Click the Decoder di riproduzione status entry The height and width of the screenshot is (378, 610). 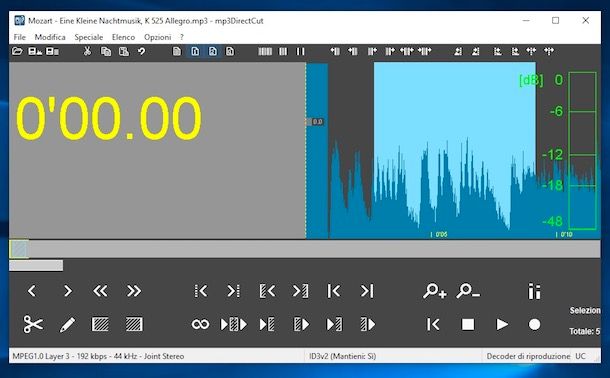click(528, 356)
